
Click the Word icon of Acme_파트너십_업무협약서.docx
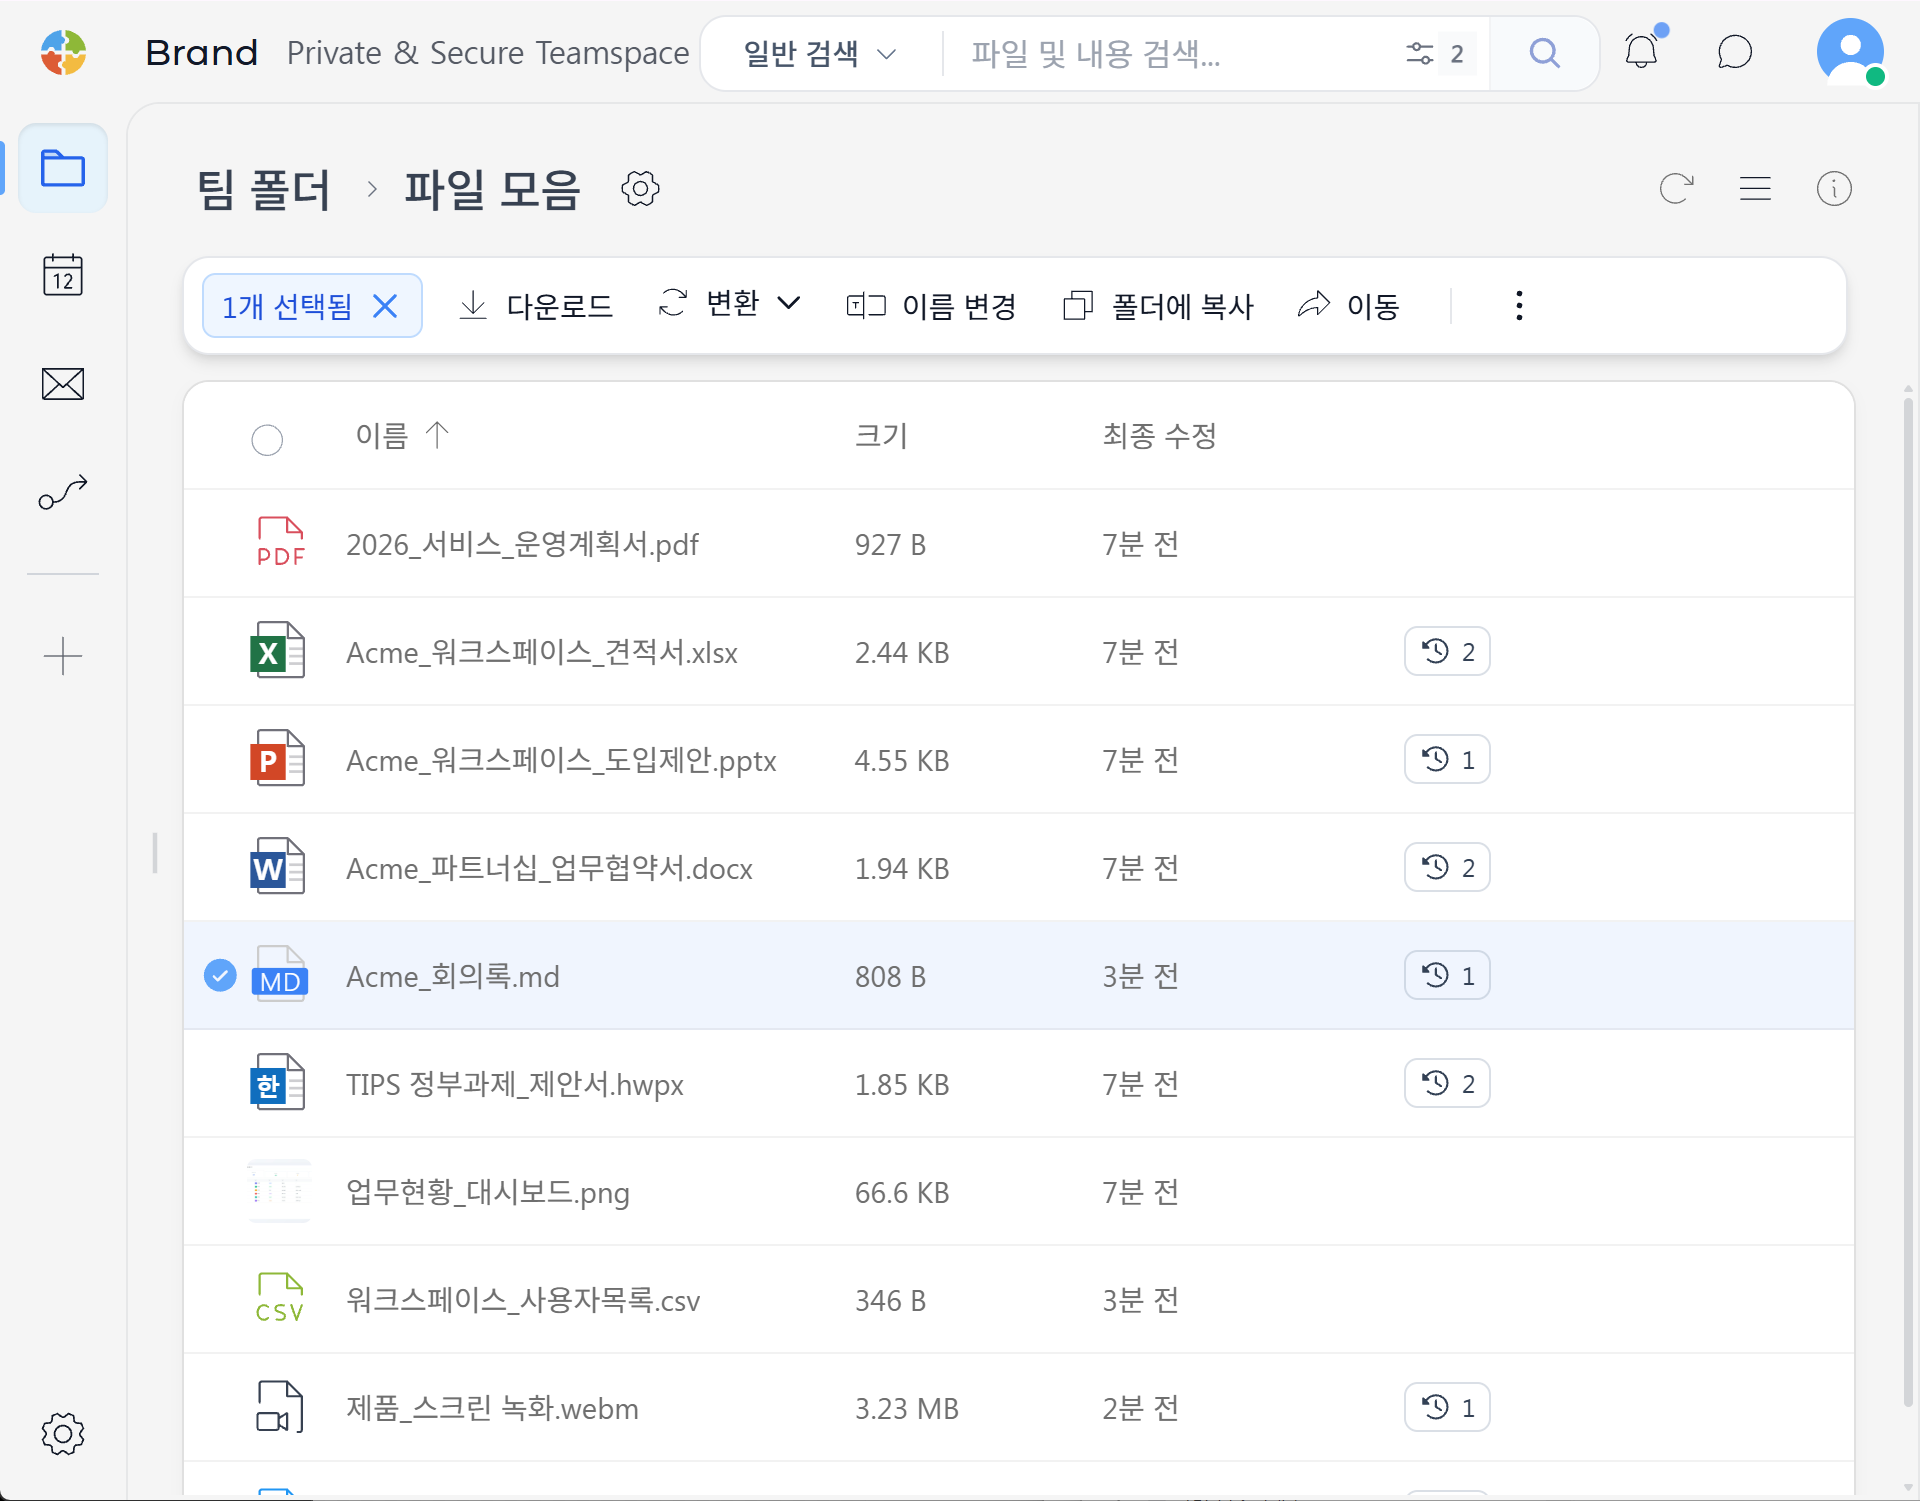tap(278, 867)
